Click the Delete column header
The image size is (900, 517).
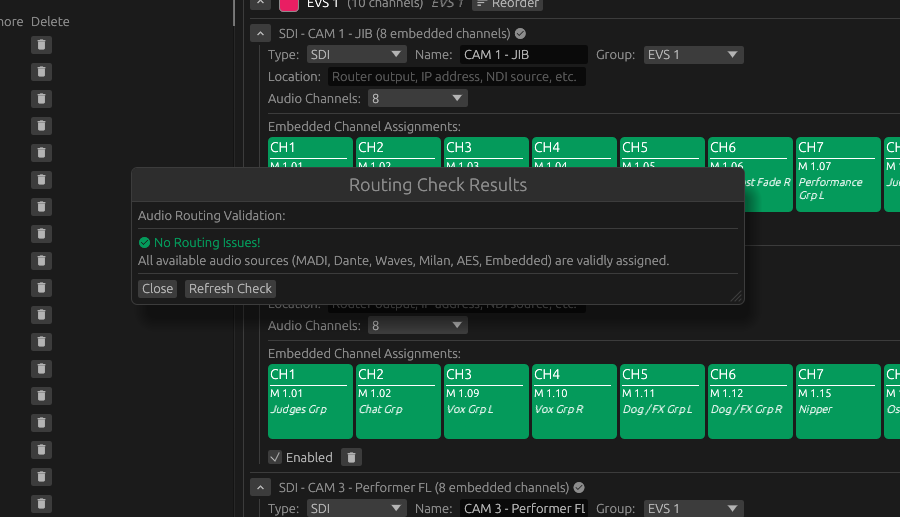50,21
